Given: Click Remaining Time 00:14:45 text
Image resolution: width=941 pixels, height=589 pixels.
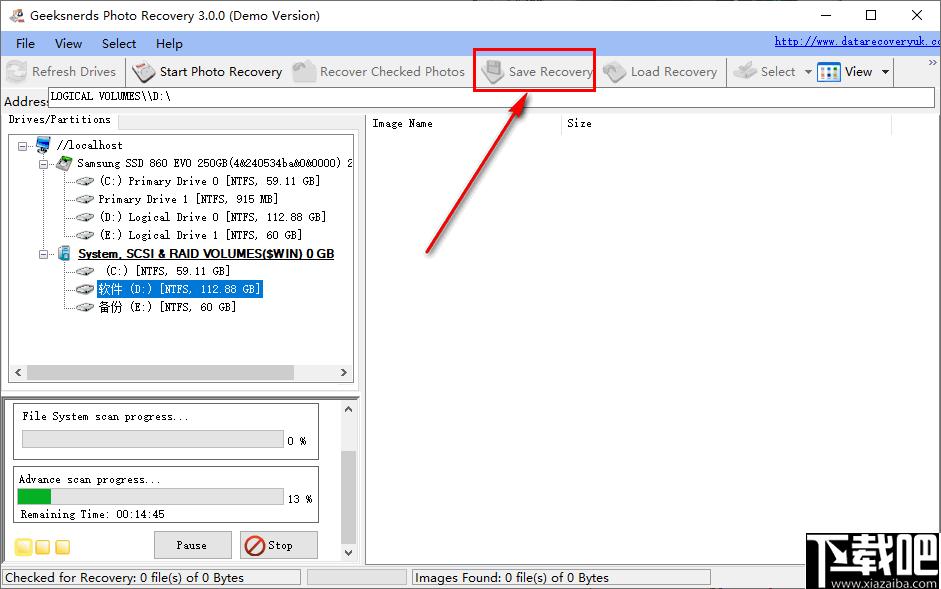Looking at the screenshot, I should (x=92, y=515).
